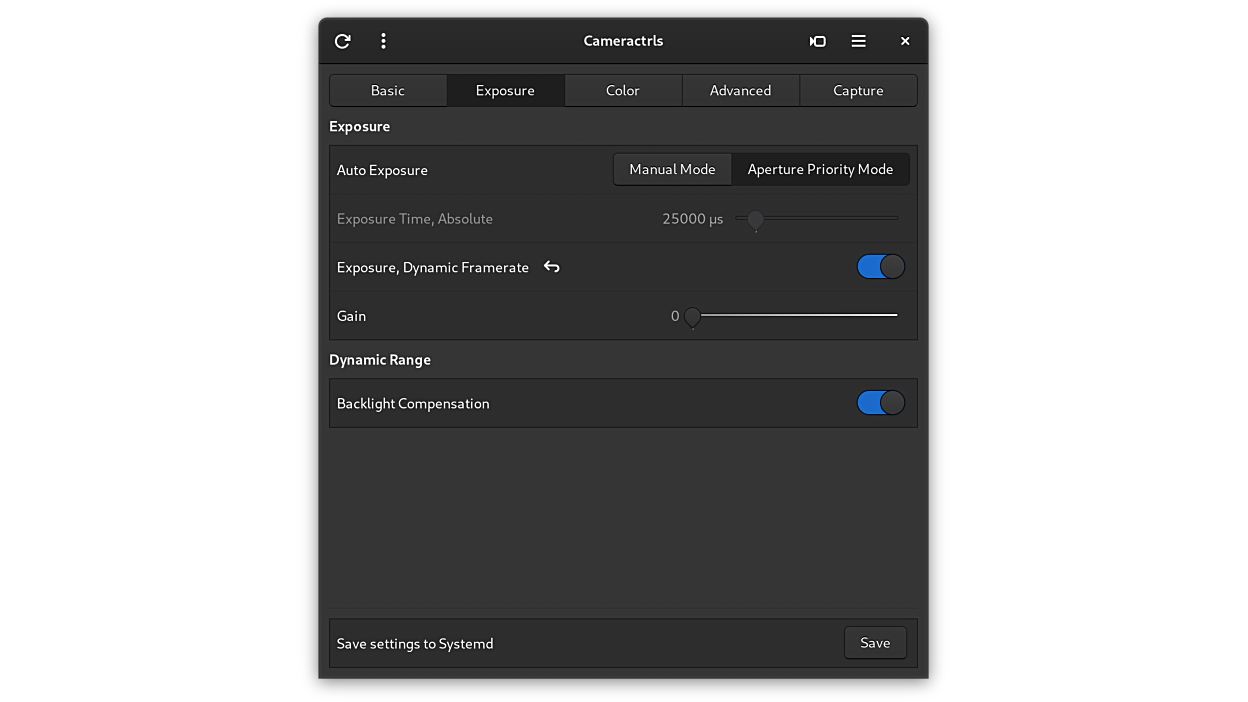This screenshot has width=1248, height=702.
Task: Click the Gain slider handle
Action: click(x=691, y=315)
